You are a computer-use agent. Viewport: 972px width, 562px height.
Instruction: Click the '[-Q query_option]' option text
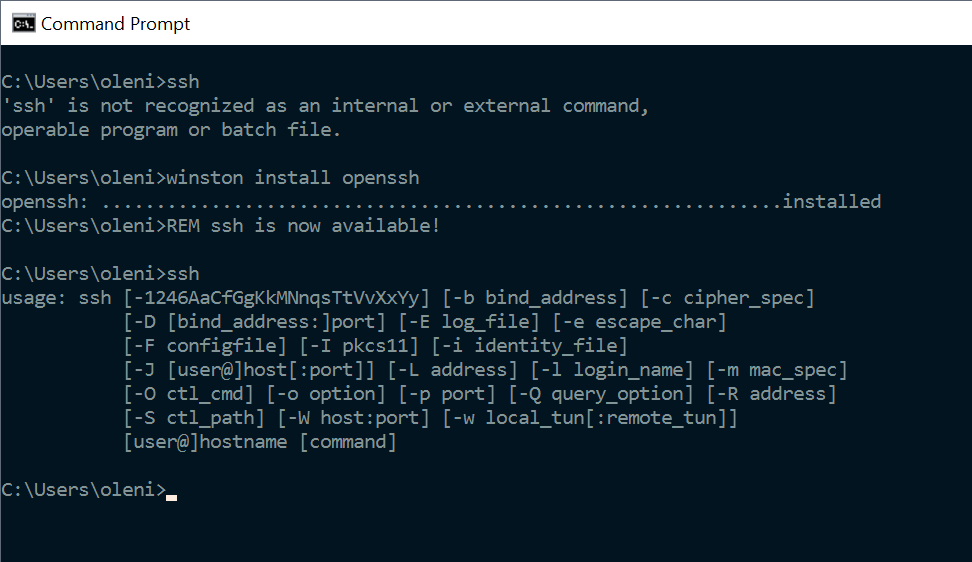tap(601, 394)
